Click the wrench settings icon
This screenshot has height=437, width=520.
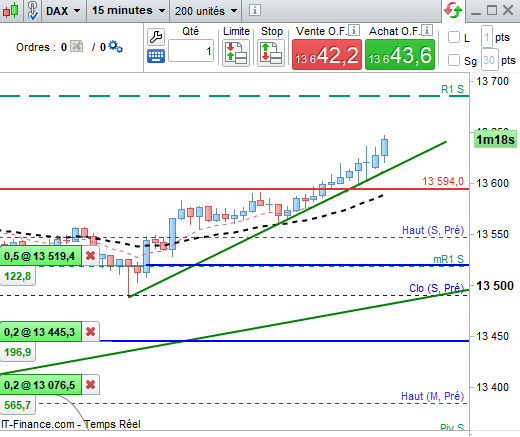(156, 37)
